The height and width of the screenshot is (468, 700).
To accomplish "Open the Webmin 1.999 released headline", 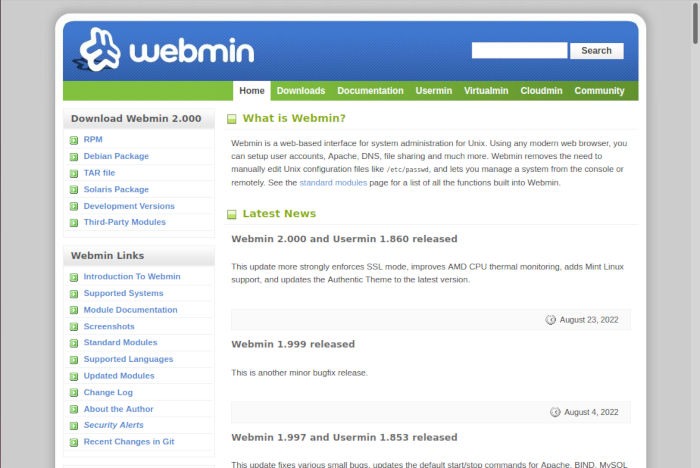I will click(293, 344).
